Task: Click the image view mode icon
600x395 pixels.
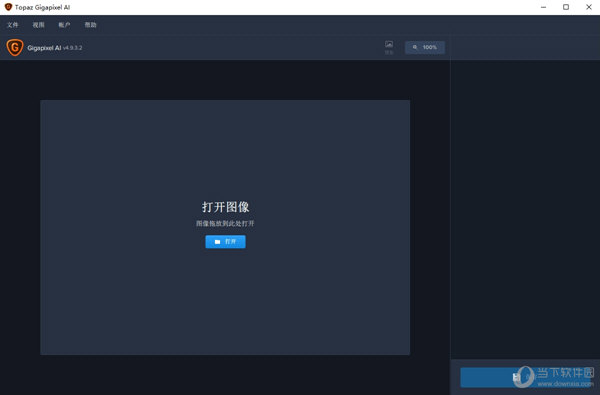Action: 389,47
